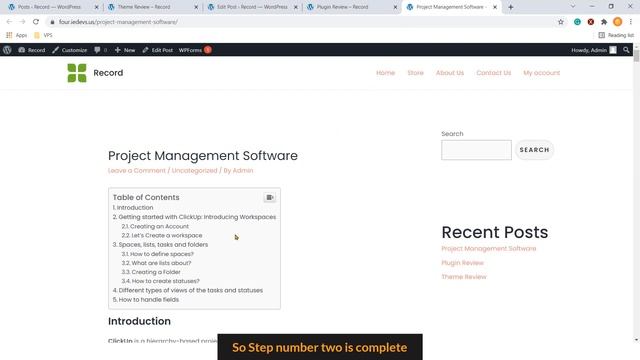Open a new browser tab
Screen dimensions: 640x360
[x=511, y=7]
